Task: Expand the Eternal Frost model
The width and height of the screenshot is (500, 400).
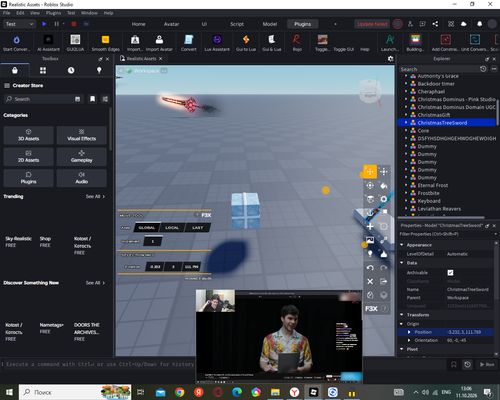Action: (x=406, y=185)
